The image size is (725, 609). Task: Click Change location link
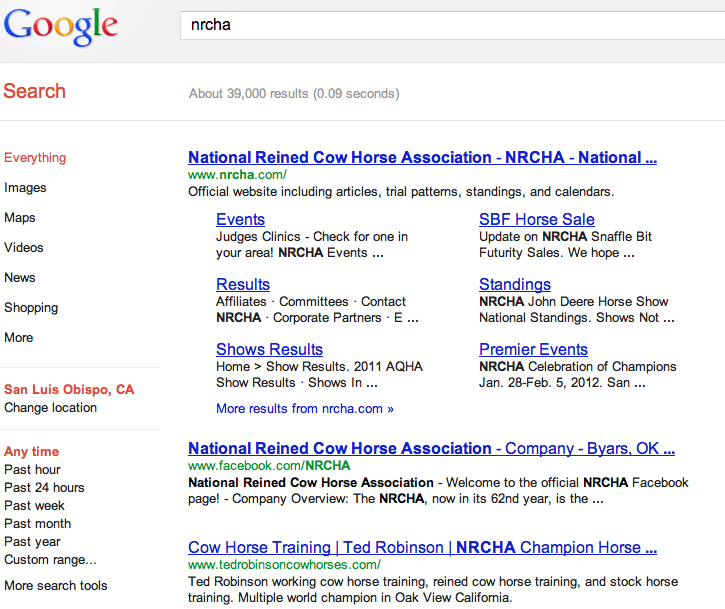pos(50,408)
